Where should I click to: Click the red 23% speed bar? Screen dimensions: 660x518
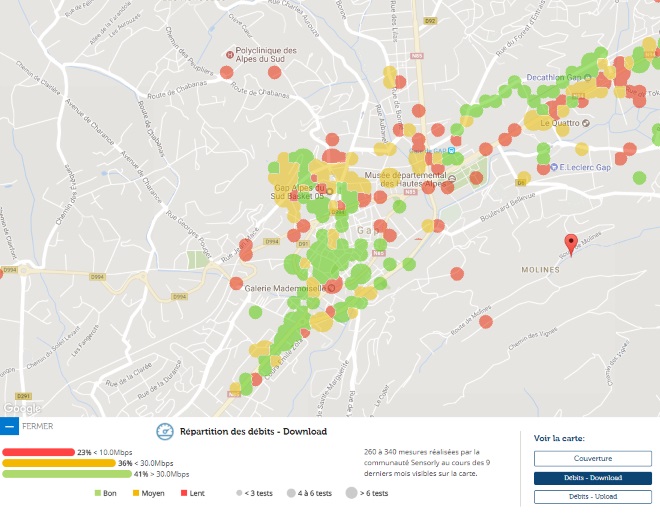click(38, 452)
